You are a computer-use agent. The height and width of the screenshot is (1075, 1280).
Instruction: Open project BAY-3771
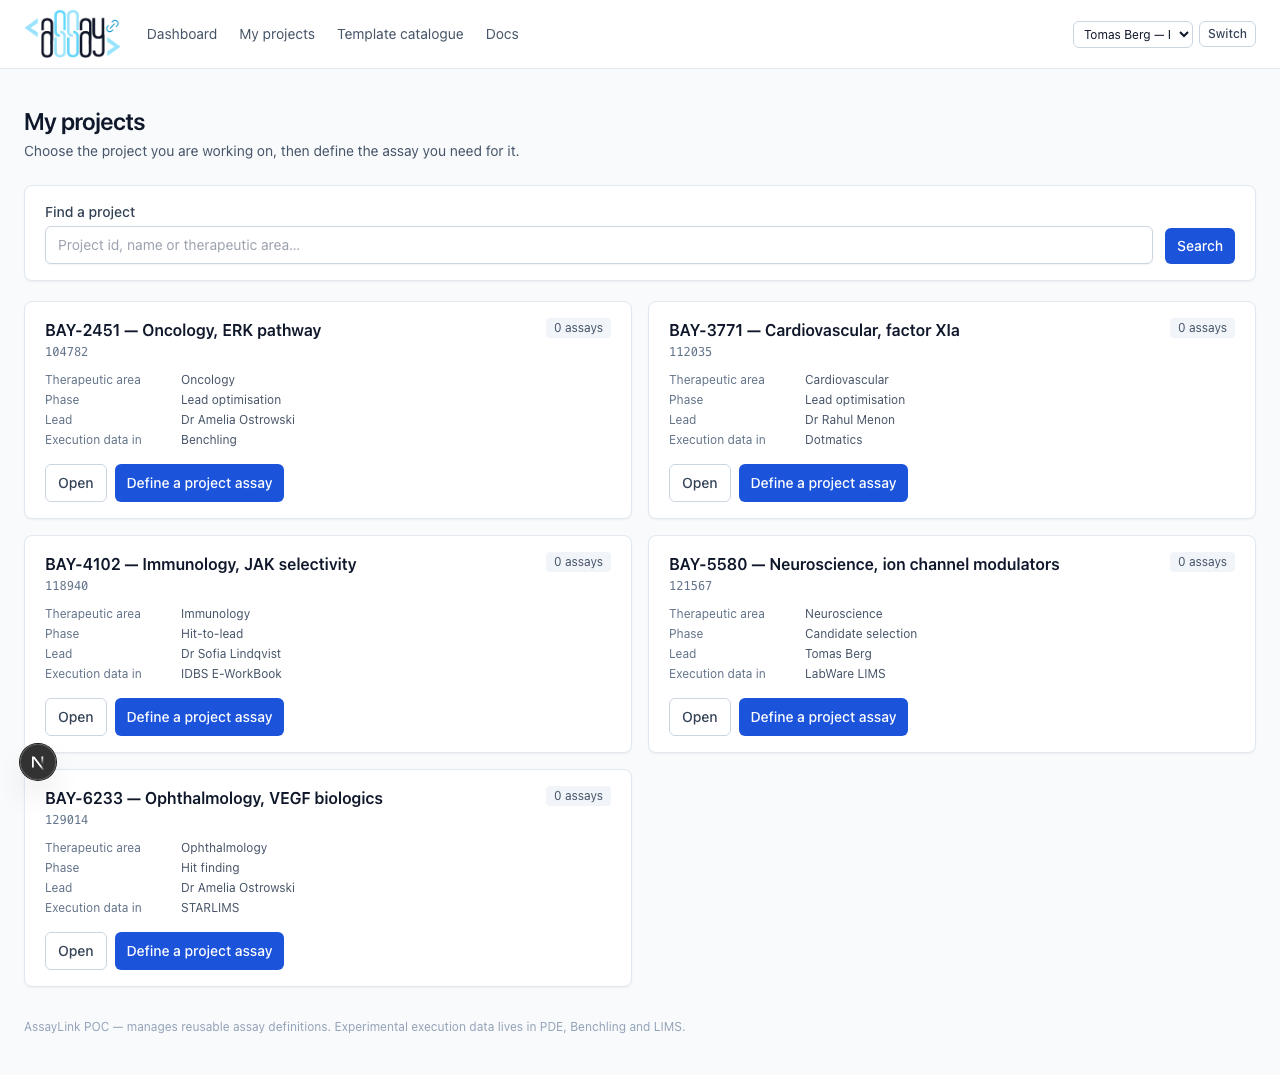700,483
